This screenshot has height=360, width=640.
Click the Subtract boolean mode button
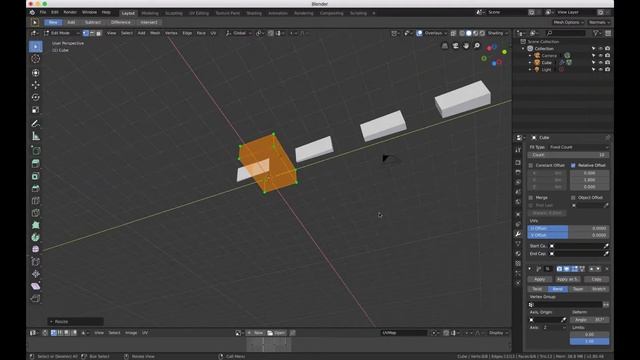(93, 22)
